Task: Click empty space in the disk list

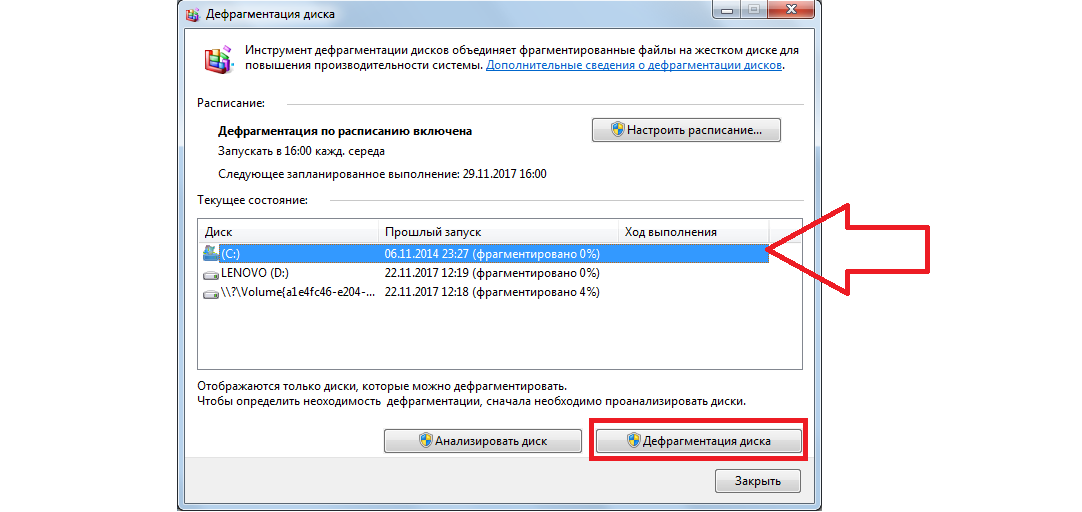Action: (500, 340)
